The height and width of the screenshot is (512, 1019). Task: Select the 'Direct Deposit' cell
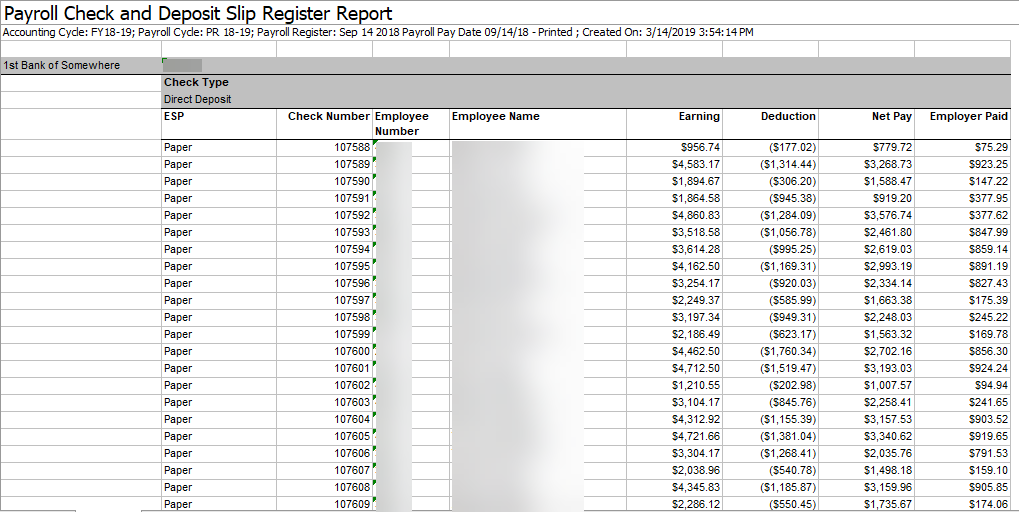point(197,100)
